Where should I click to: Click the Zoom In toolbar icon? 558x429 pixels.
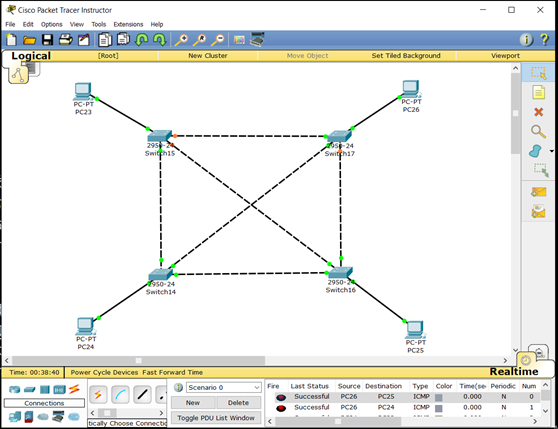181,40
